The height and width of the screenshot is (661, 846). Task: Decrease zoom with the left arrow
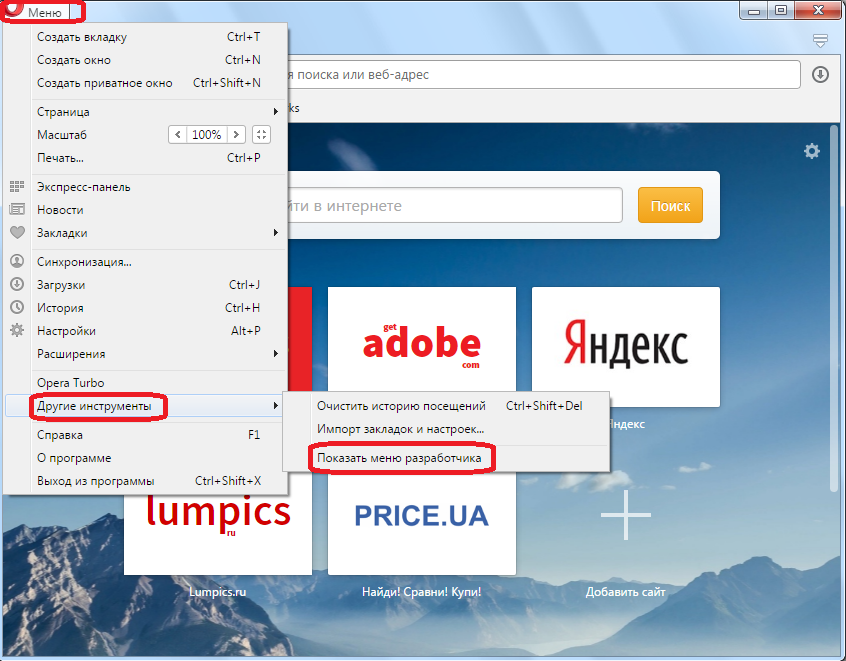178,134
